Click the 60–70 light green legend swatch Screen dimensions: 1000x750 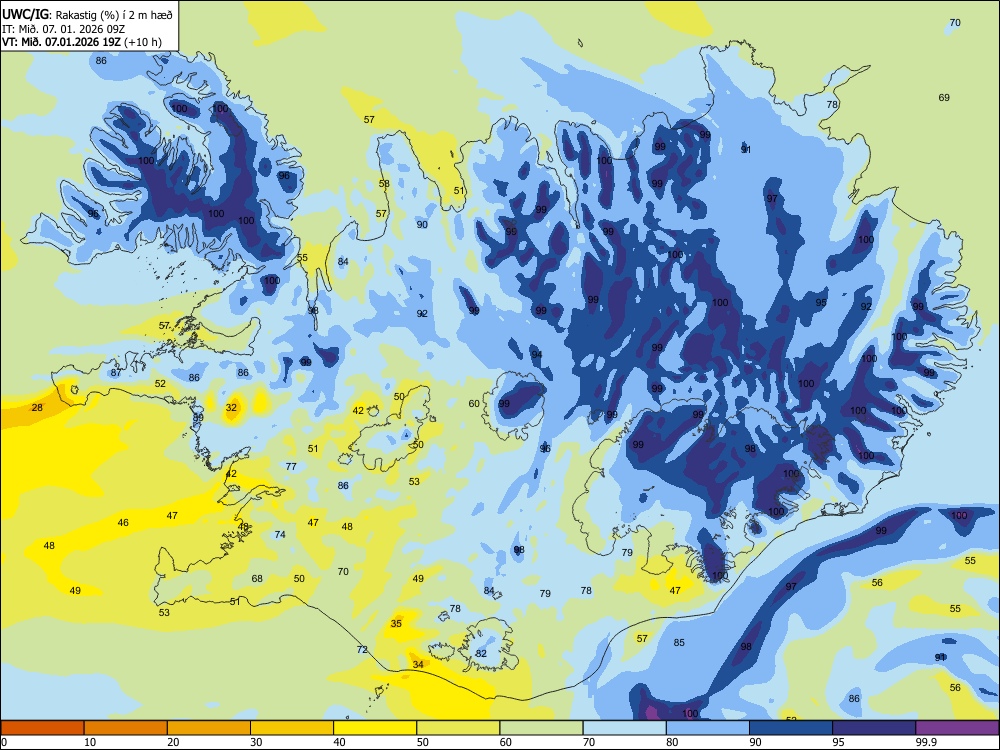point(541,728)
